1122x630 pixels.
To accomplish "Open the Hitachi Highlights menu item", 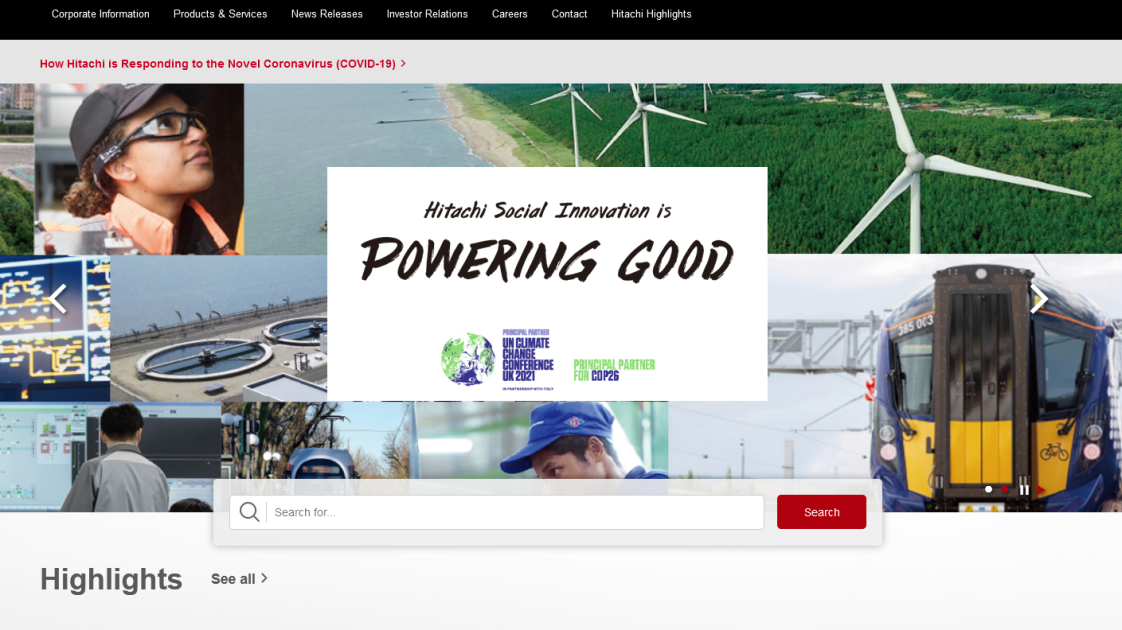I will 651,14.
